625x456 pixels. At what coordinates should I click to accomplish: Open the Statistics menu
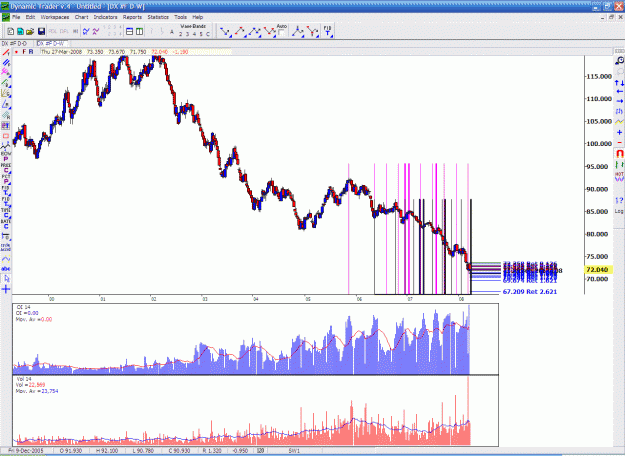[x=158, y=17]
